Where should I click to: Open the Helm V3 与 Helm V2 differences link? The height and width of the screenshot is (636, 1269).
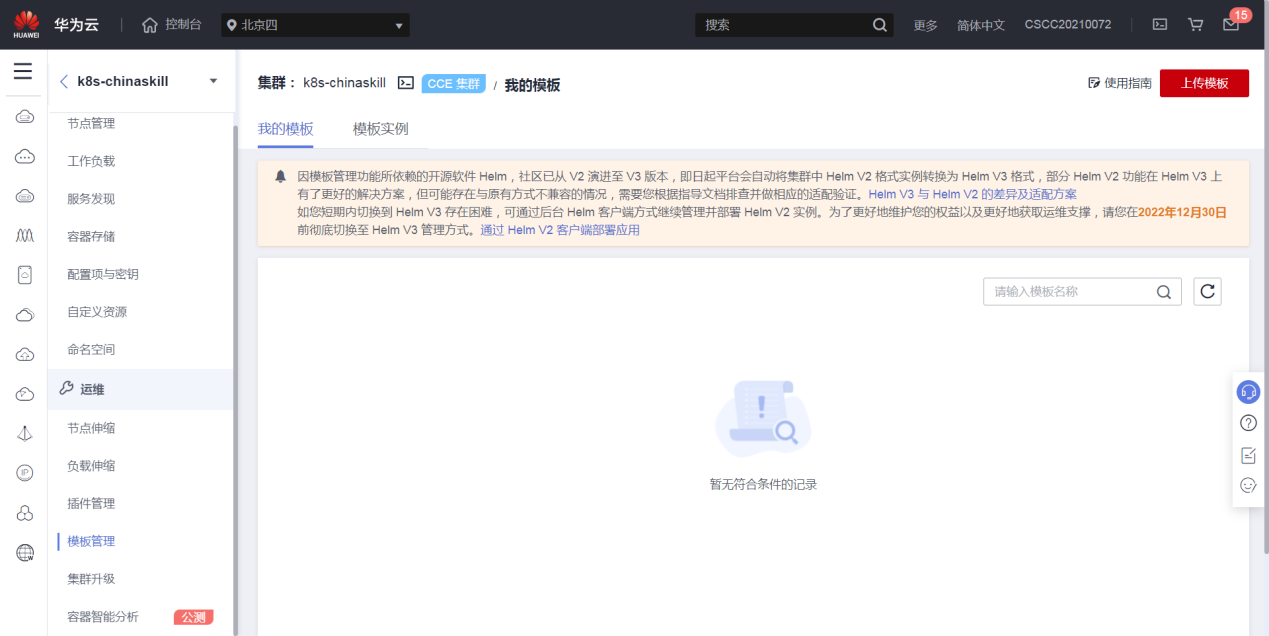[972, 194]
